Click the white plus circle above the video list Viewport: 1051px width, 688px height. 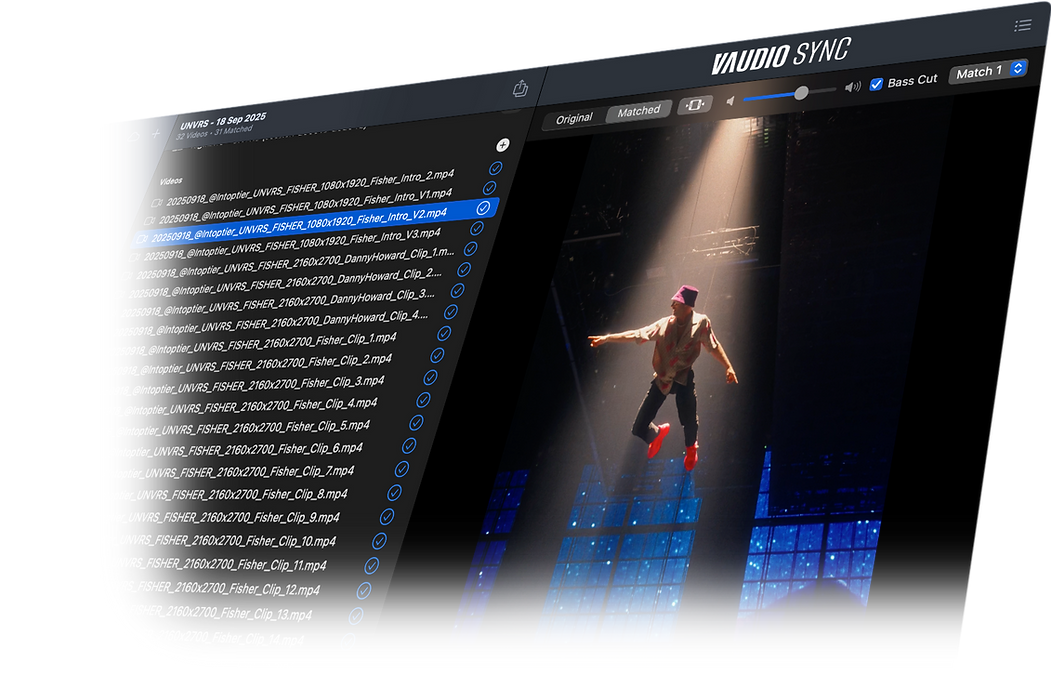click(503, 145)
